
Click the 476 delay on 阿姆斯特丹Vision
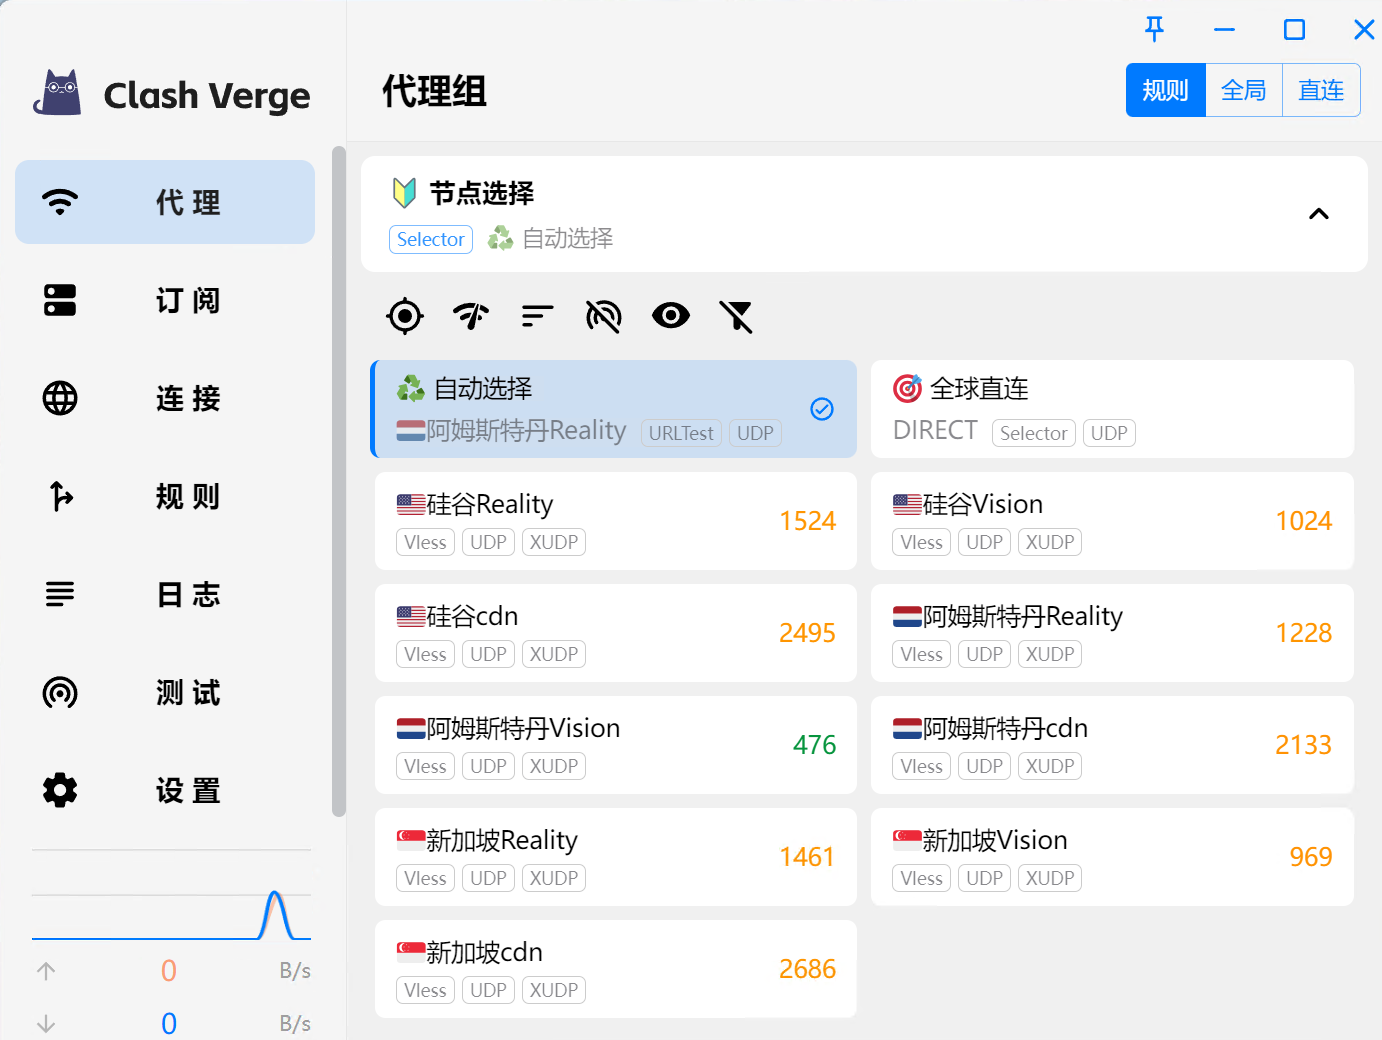[x=814, y=745]
